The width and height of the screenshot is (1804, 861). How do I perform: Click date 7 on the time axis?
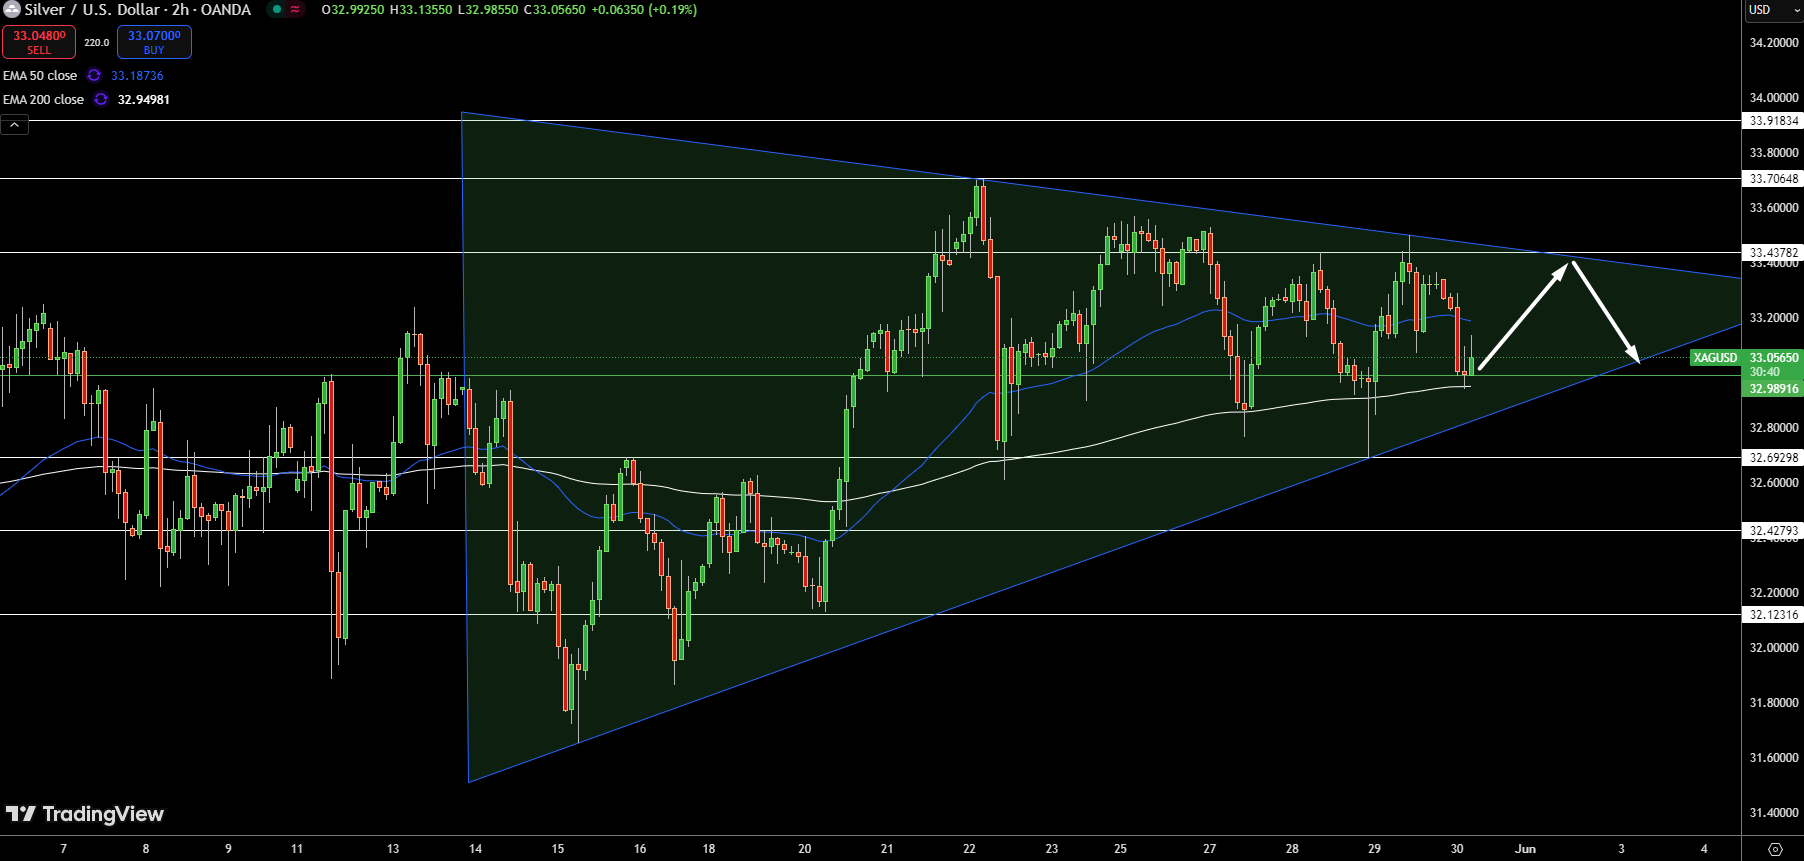(x=64, y=849)
